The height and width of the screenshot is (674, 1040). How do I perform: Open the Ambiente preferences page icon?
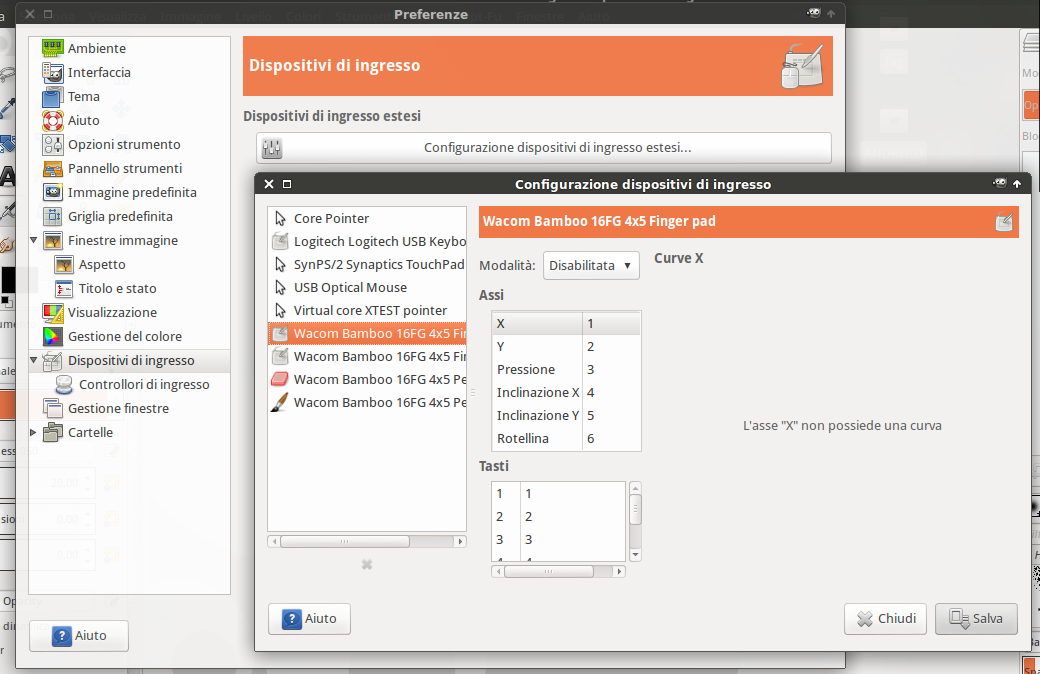tap(52, 48)
